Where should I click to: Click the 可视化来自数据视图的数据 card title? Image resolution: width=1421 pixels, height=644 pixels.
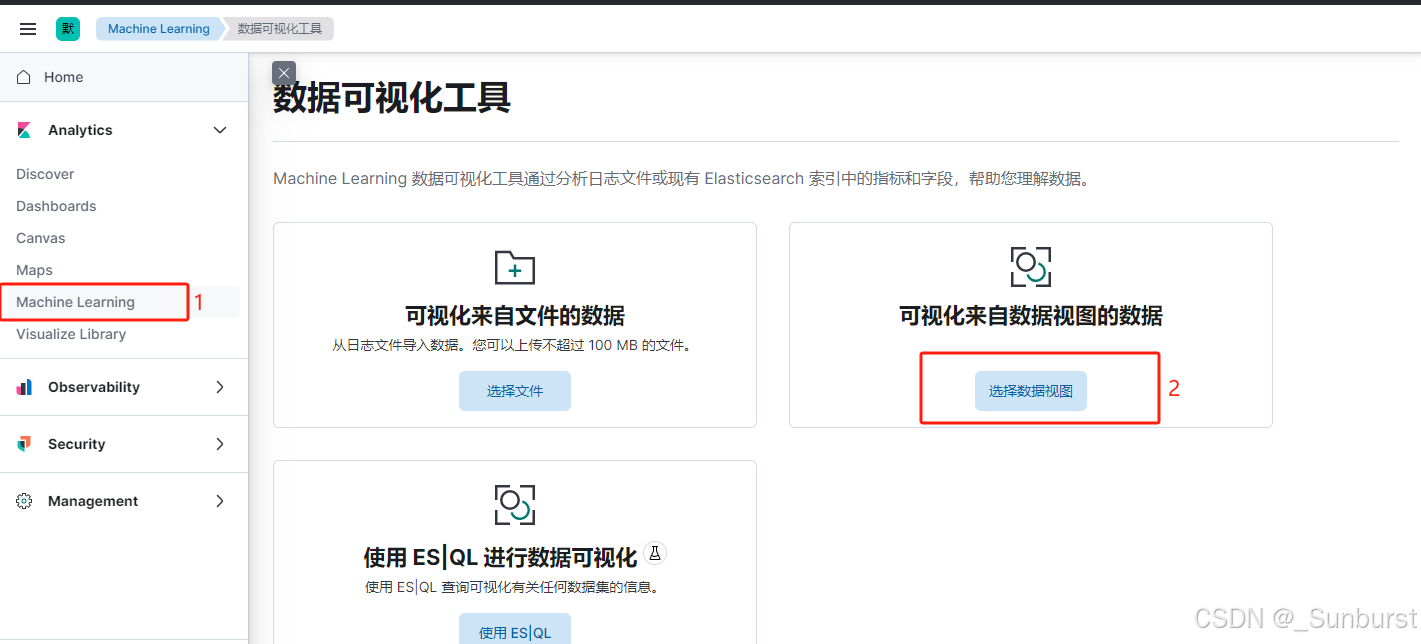click(x=1031, y=316)
